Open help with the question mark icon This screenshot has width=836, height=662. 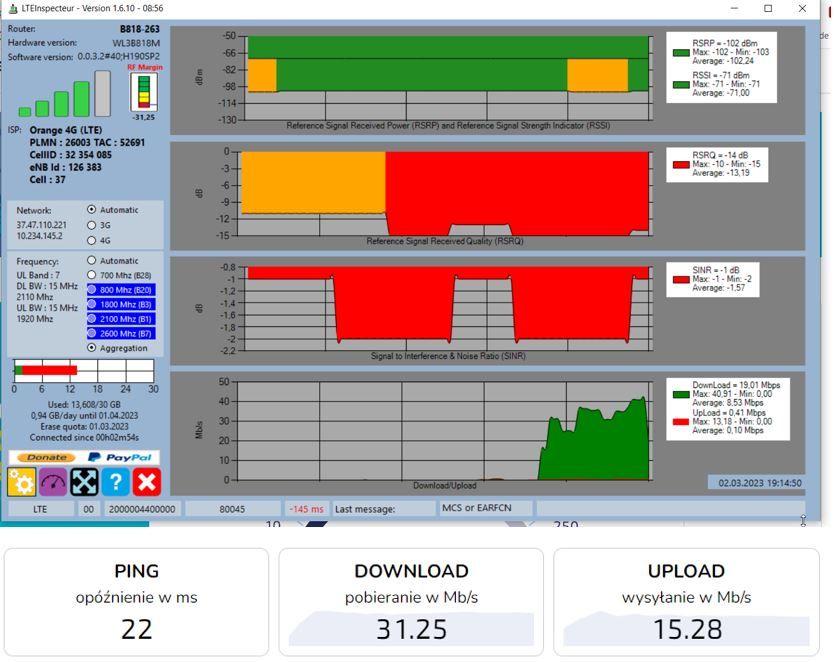point(116,482)
